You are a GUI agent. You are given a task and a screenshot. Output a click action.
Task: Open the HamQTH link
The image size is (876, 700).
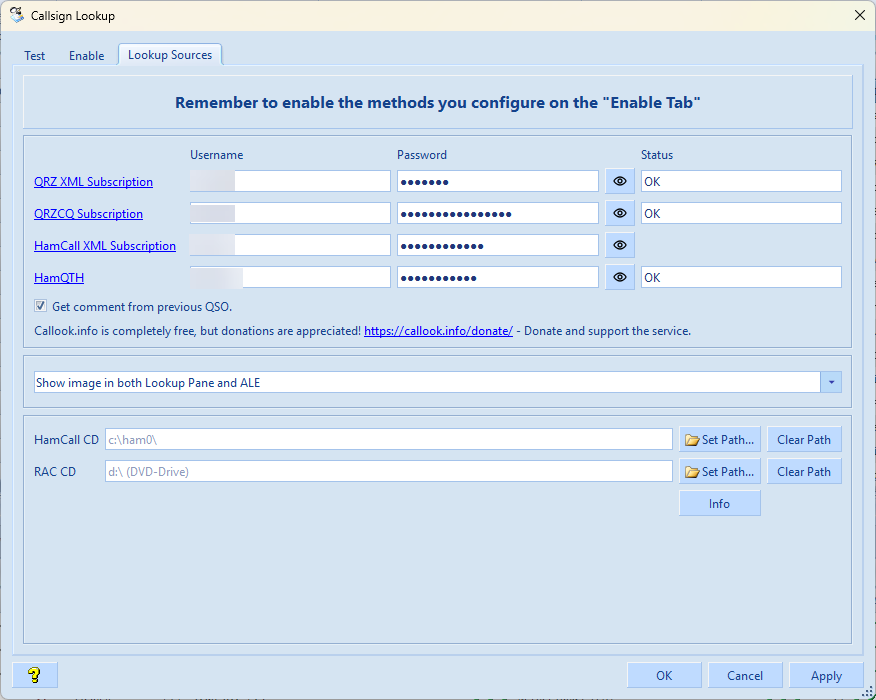[59, 278]
